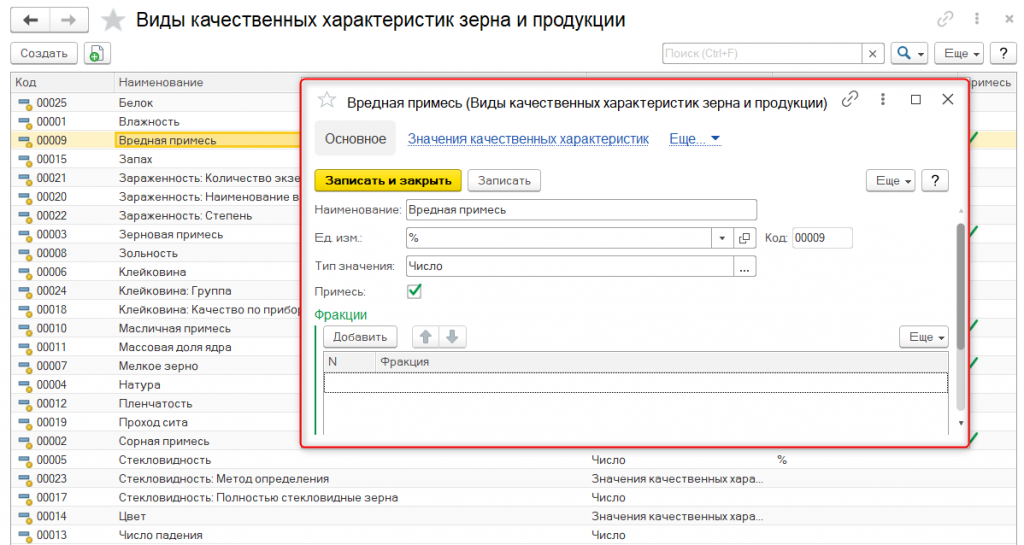Star the Вредная примесь dialog as favorite
Viewport: 1024px width, 545px height.
326,100
